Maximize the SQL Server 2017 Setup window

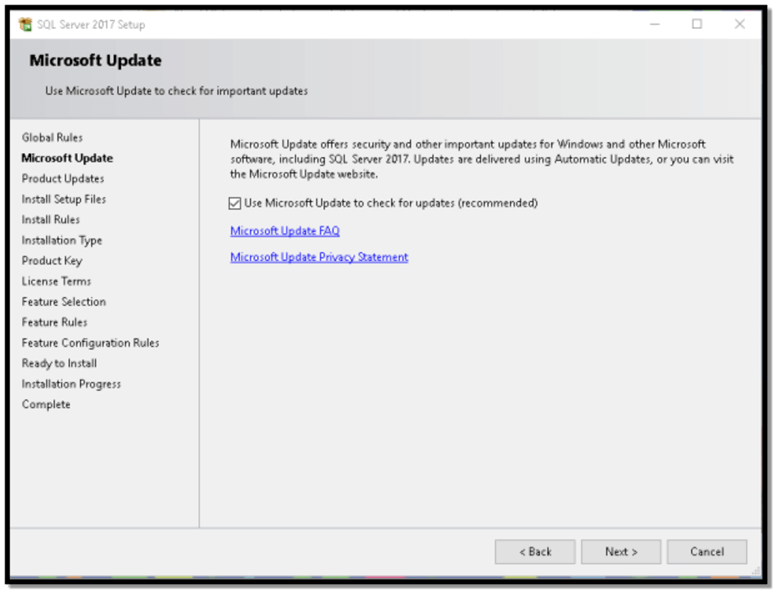(697, 24)
